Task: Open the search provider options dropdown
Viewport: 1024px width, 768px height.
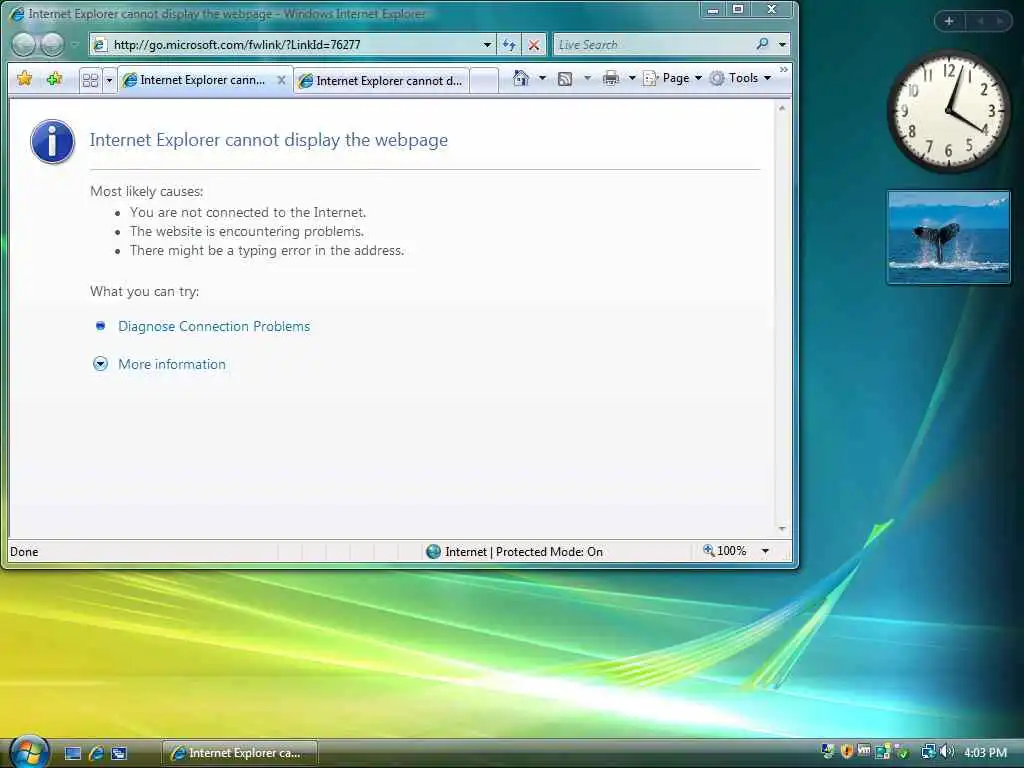Action: click(782, 44)
